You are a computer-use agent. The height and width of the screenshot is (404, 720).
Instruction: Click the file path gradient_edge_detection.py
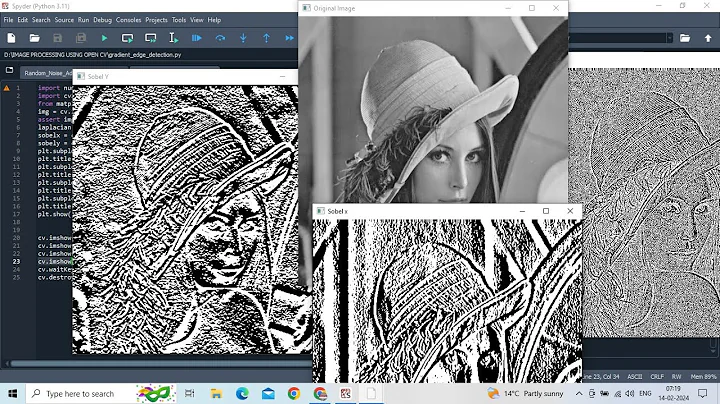click(92, 55)
